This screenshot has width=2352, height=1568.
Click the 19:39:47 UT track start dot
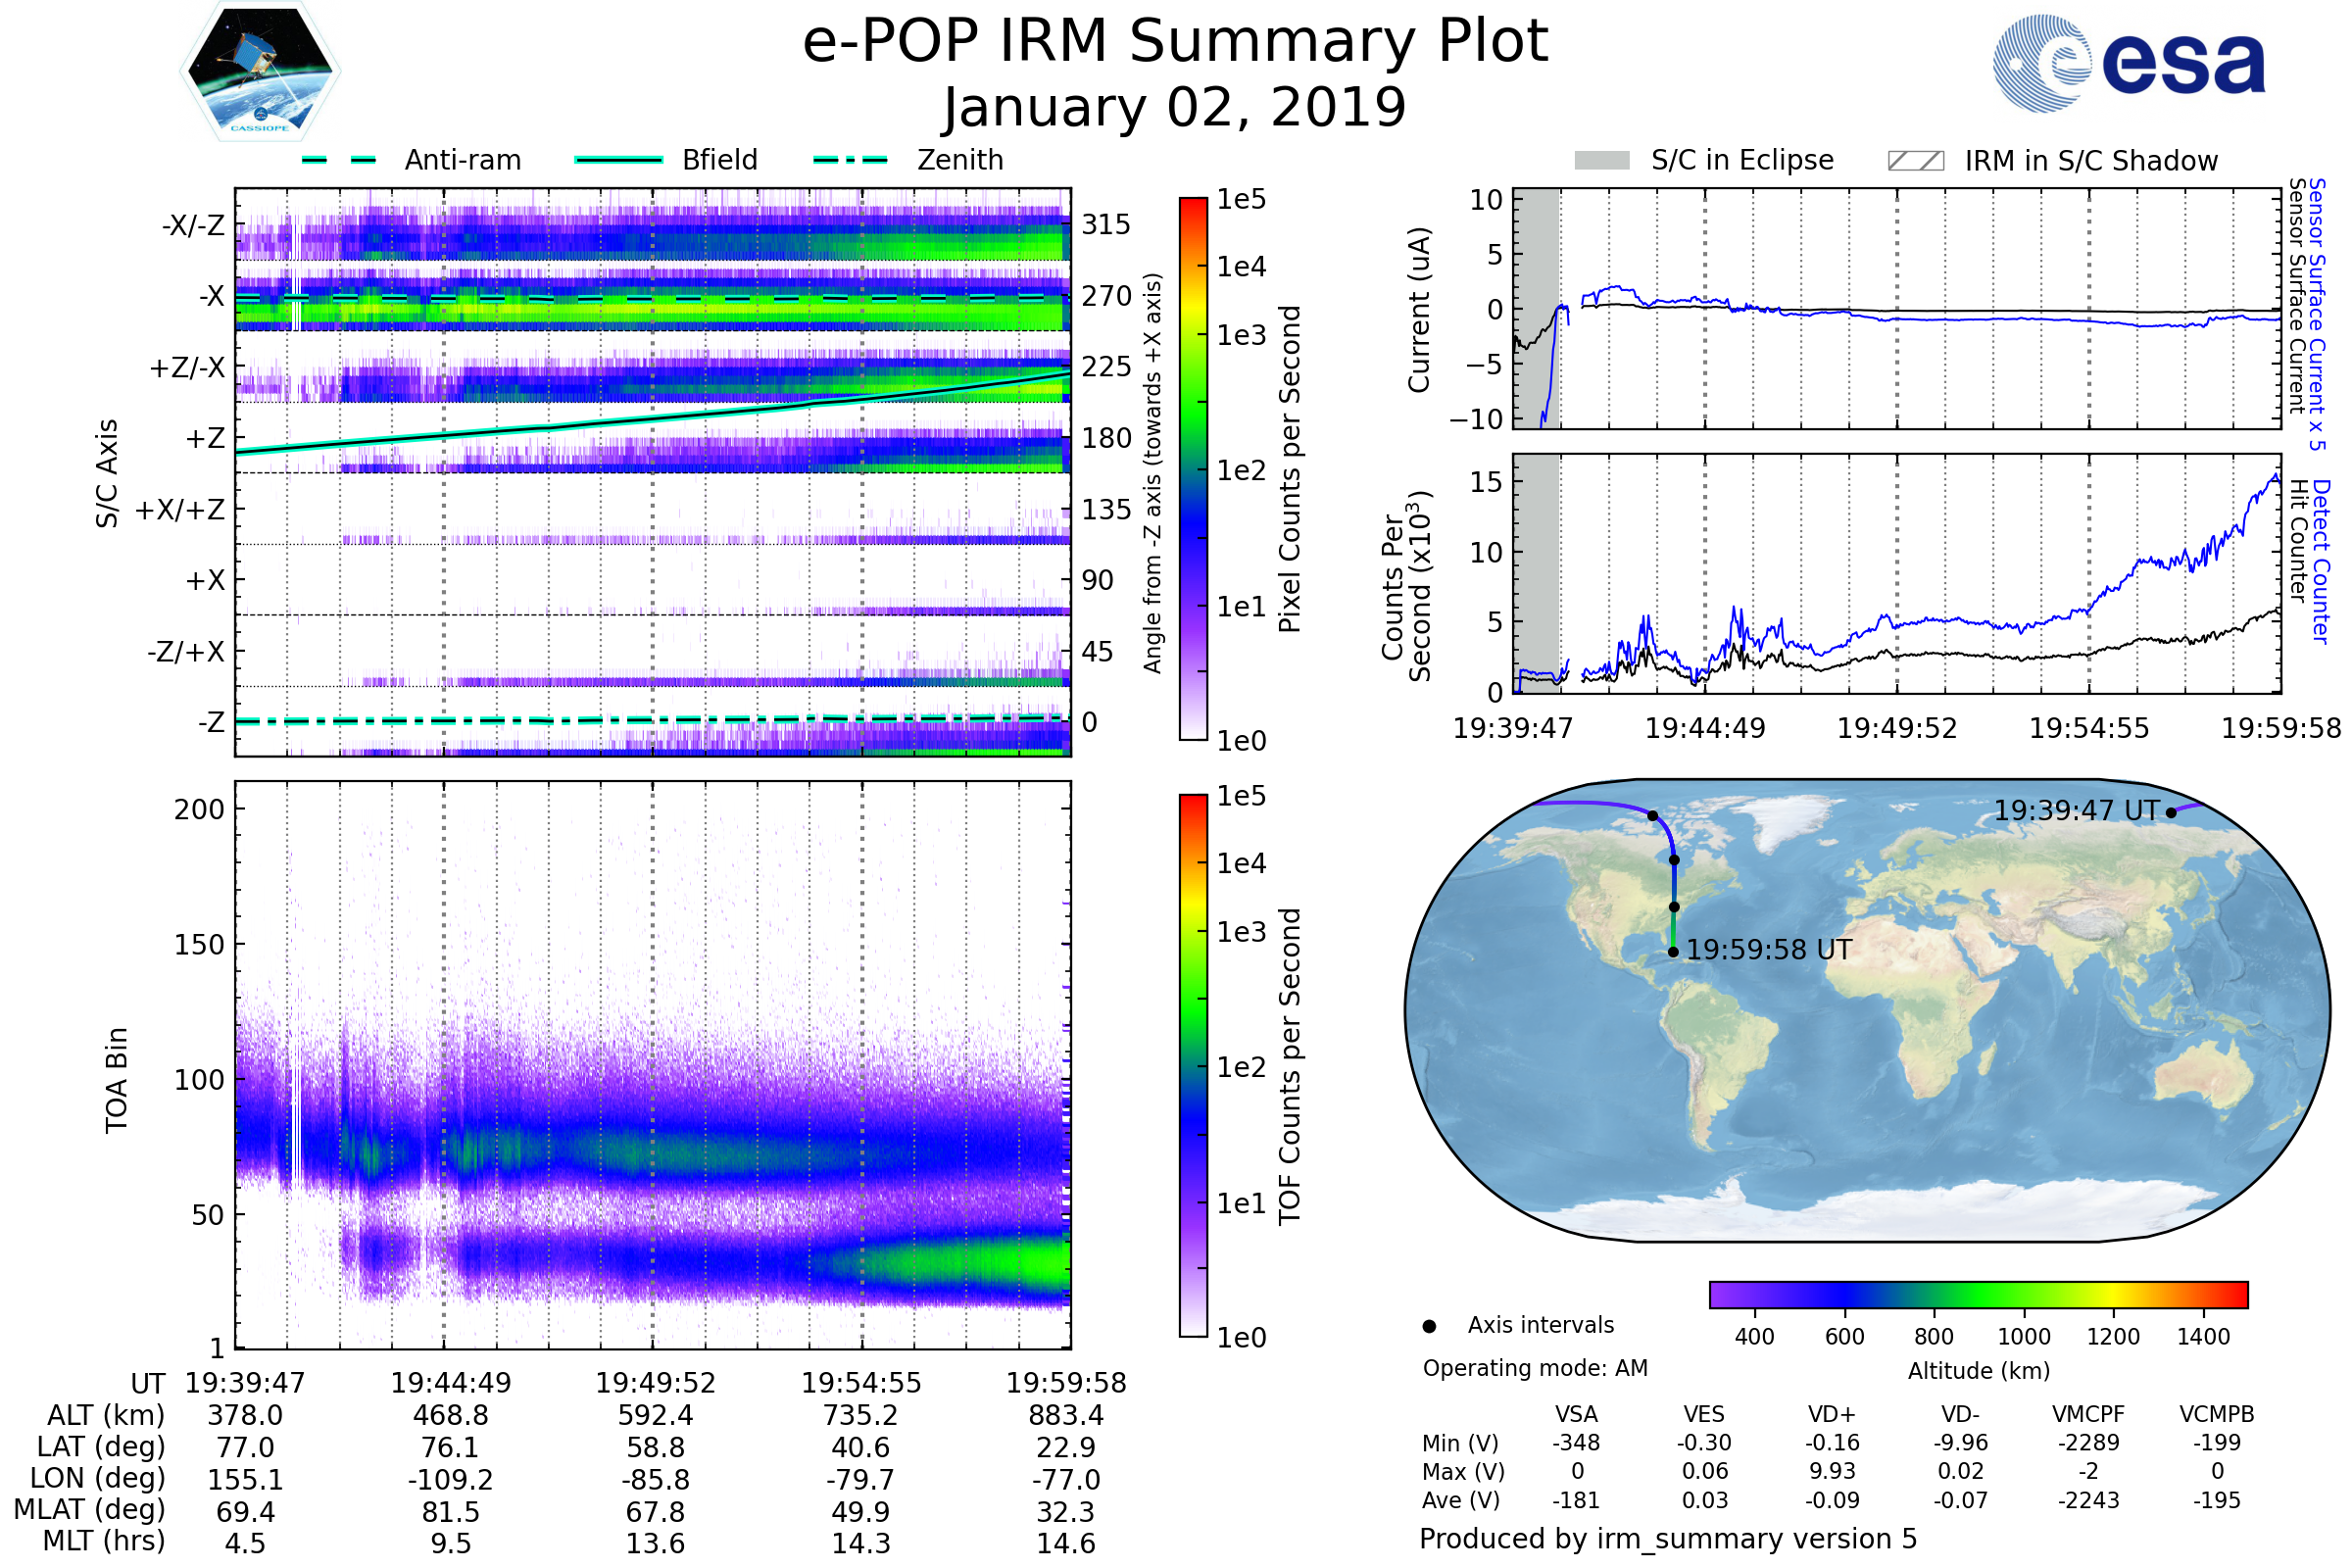click(x=2171, y=813)
